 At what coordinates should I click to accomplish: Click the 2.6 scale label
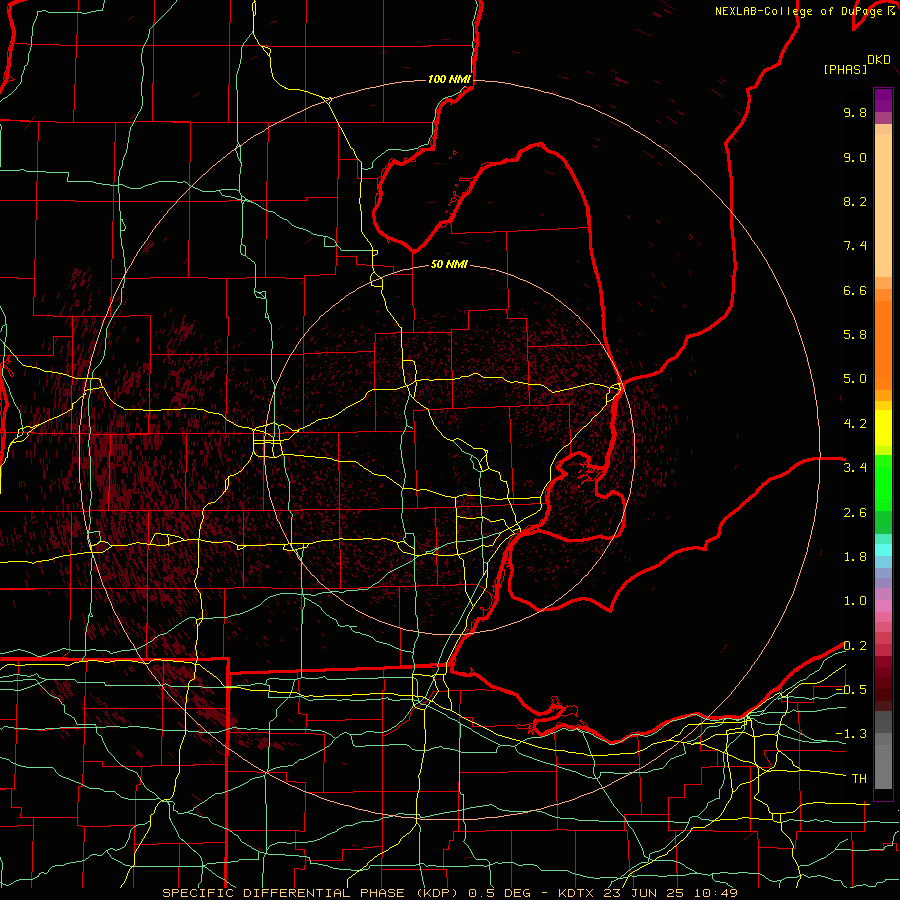coord(855,513)
